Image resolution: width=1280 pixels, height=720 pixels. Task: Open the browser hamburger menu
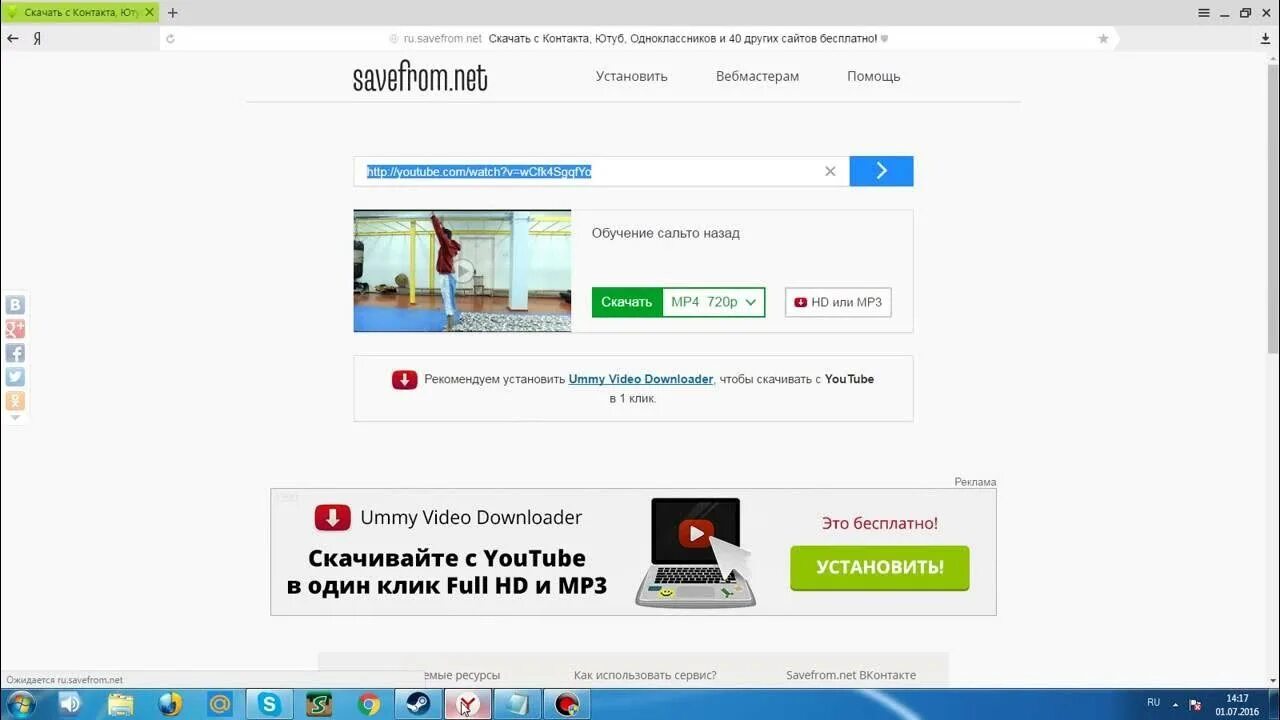1204,13
